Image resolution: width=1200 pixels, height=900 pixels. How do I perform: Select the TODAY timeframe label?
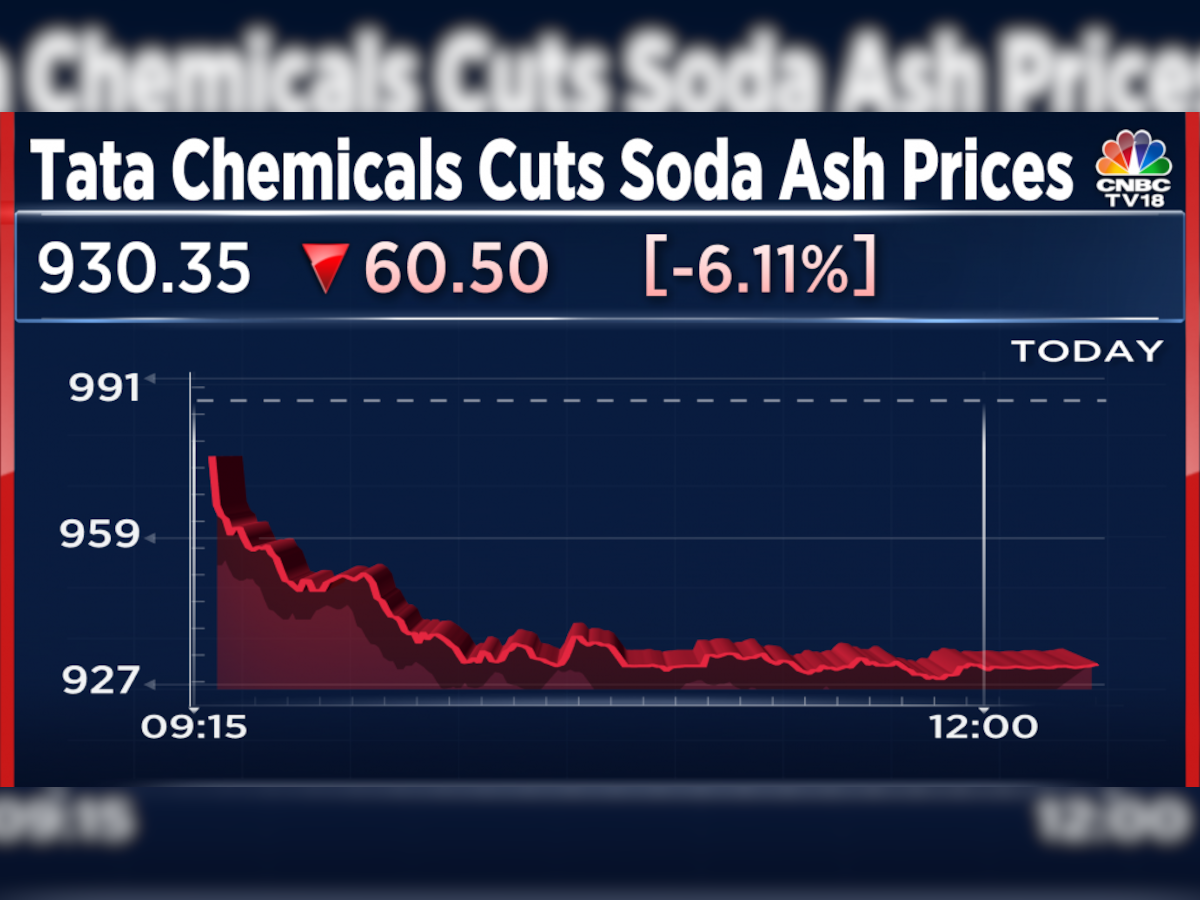point(1087,351)
